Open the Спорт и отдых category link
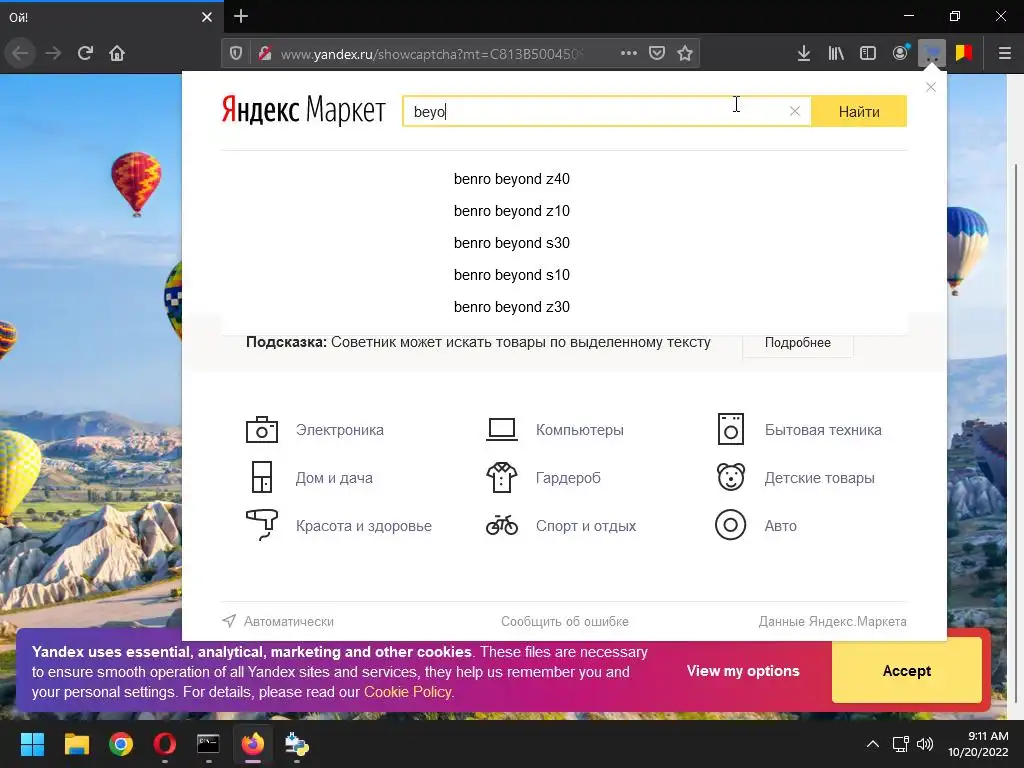 pyautogui.click(x=586, y=526)
